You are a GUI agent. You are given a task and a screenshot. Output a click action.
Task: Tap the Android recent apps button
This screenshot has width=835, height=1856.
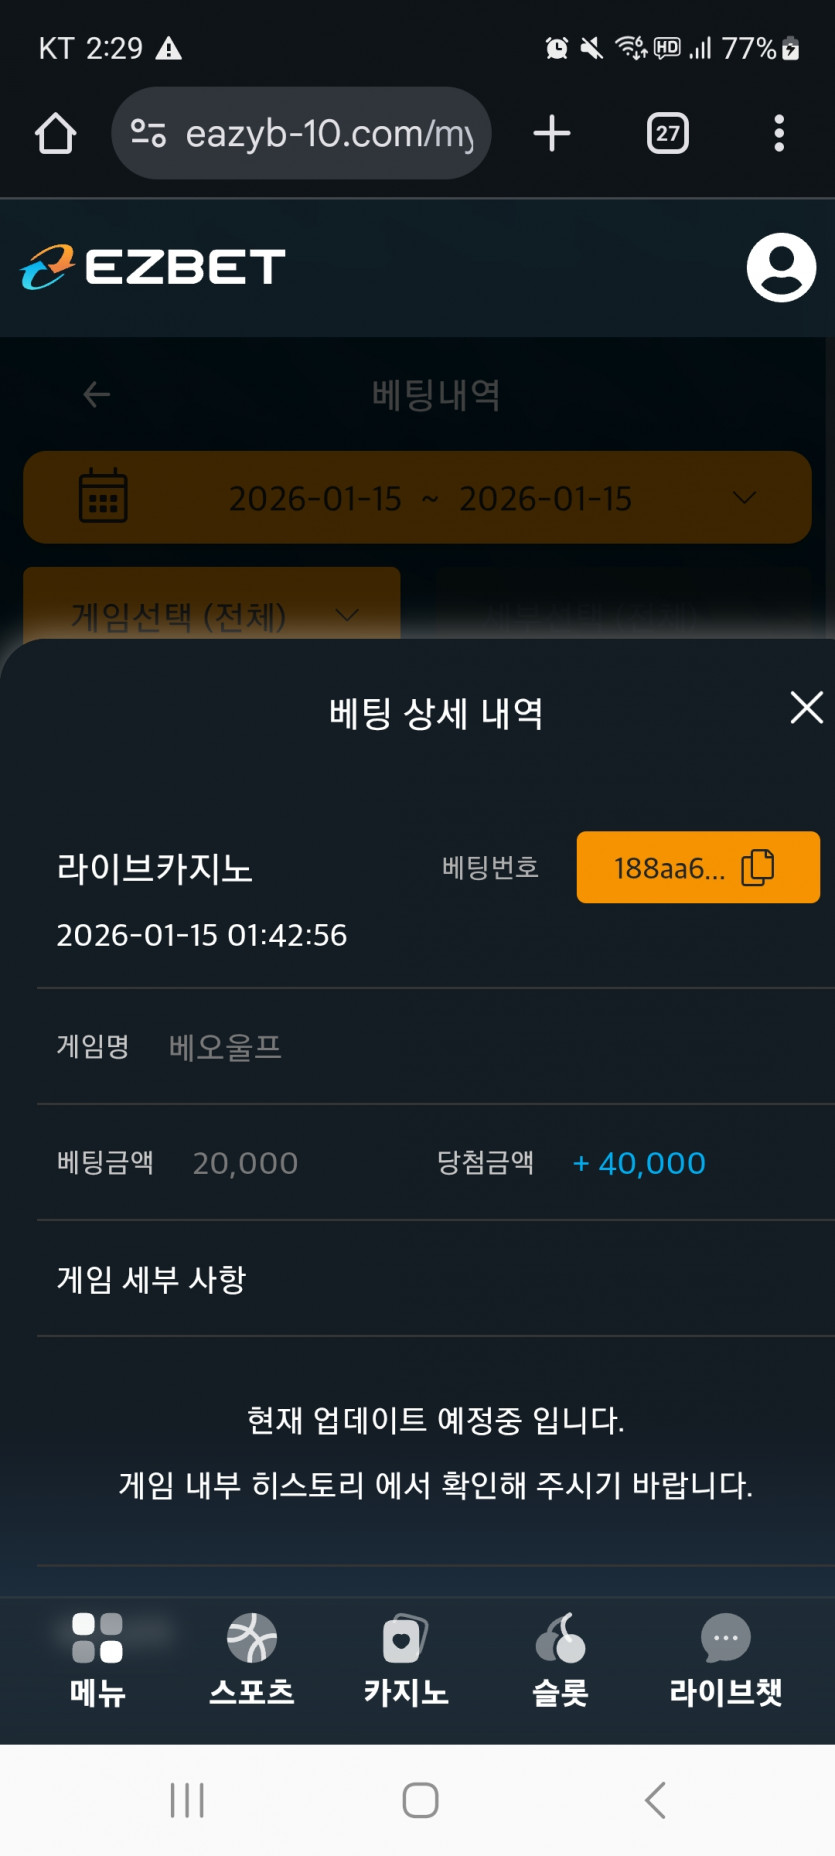coord(187,1800)
